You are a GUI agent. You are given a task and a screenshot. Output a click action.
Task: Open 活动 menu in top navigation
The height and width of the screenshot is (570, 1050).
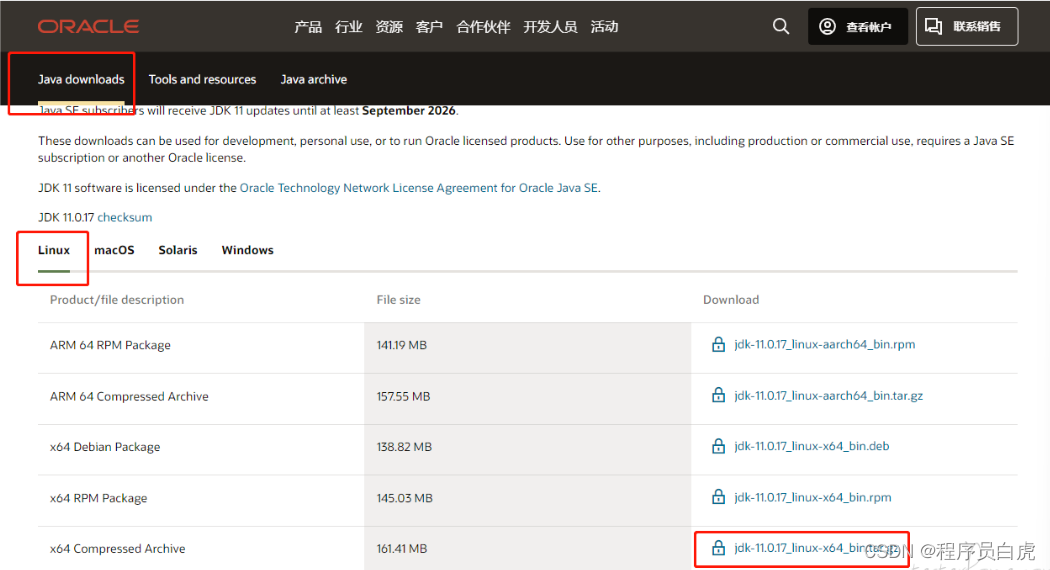click(x=604, y=27)
